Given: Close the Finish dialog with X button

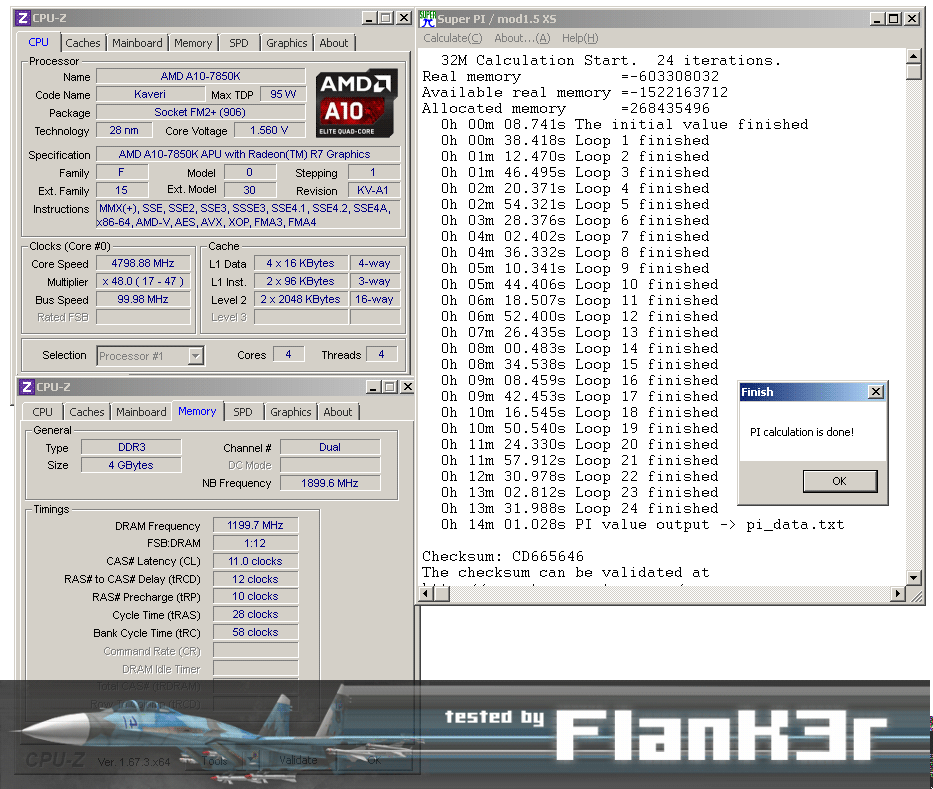Looking at the screenshot, I should (875, 392).
